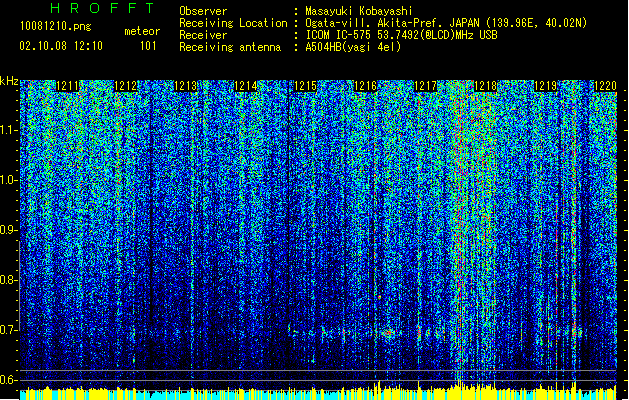The height and width of the screenshot is (400, 629).
Task: Click the 0.6 frequency axis label
Action: (8, 380)
